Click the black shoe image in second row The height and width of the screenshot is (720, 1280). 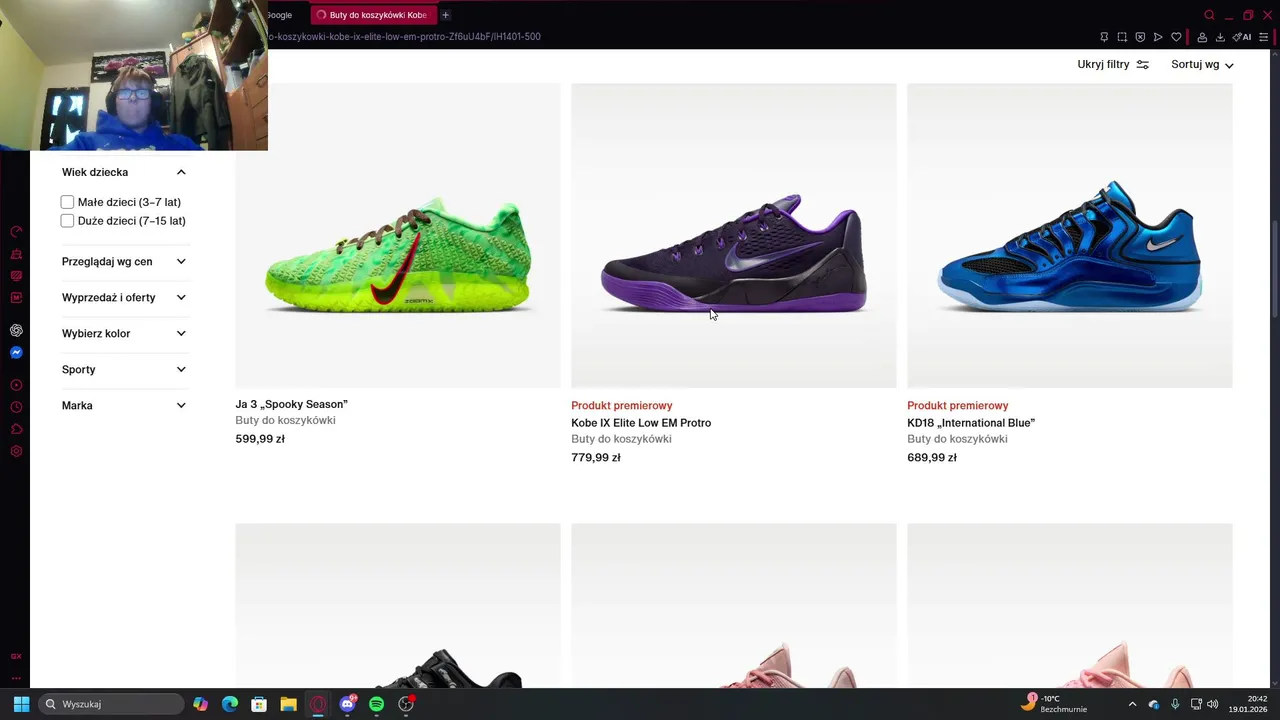398,606
